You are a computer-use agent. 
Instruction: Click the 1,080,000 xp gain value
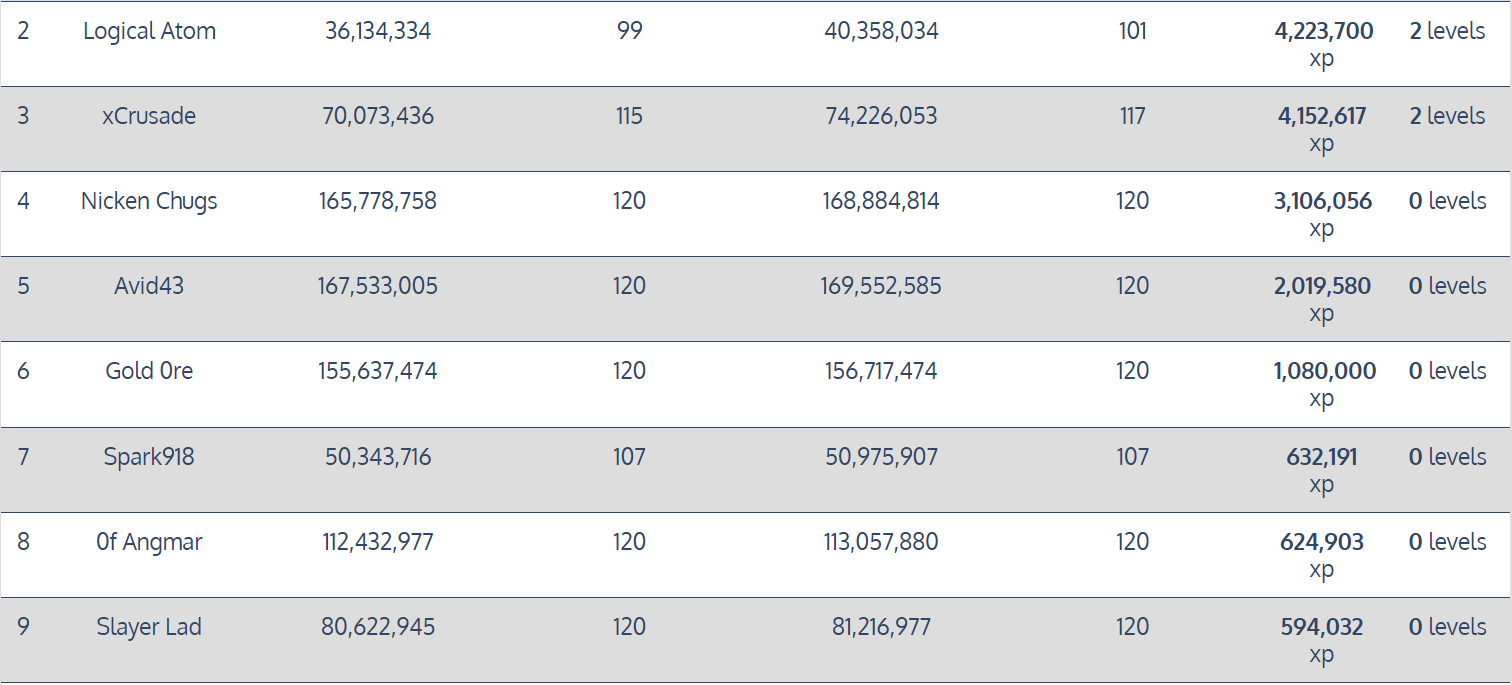(1324, 371)
